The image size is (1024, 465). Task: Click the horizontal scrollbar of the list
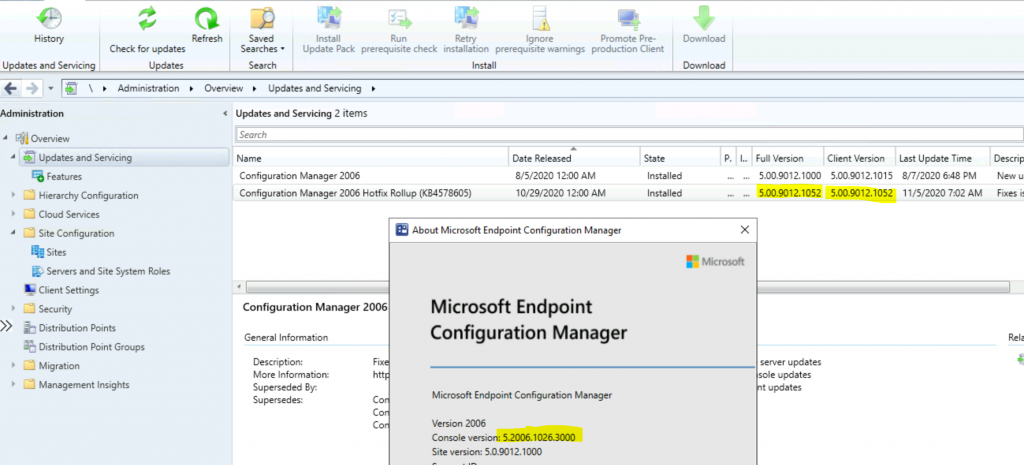point(627,287)
